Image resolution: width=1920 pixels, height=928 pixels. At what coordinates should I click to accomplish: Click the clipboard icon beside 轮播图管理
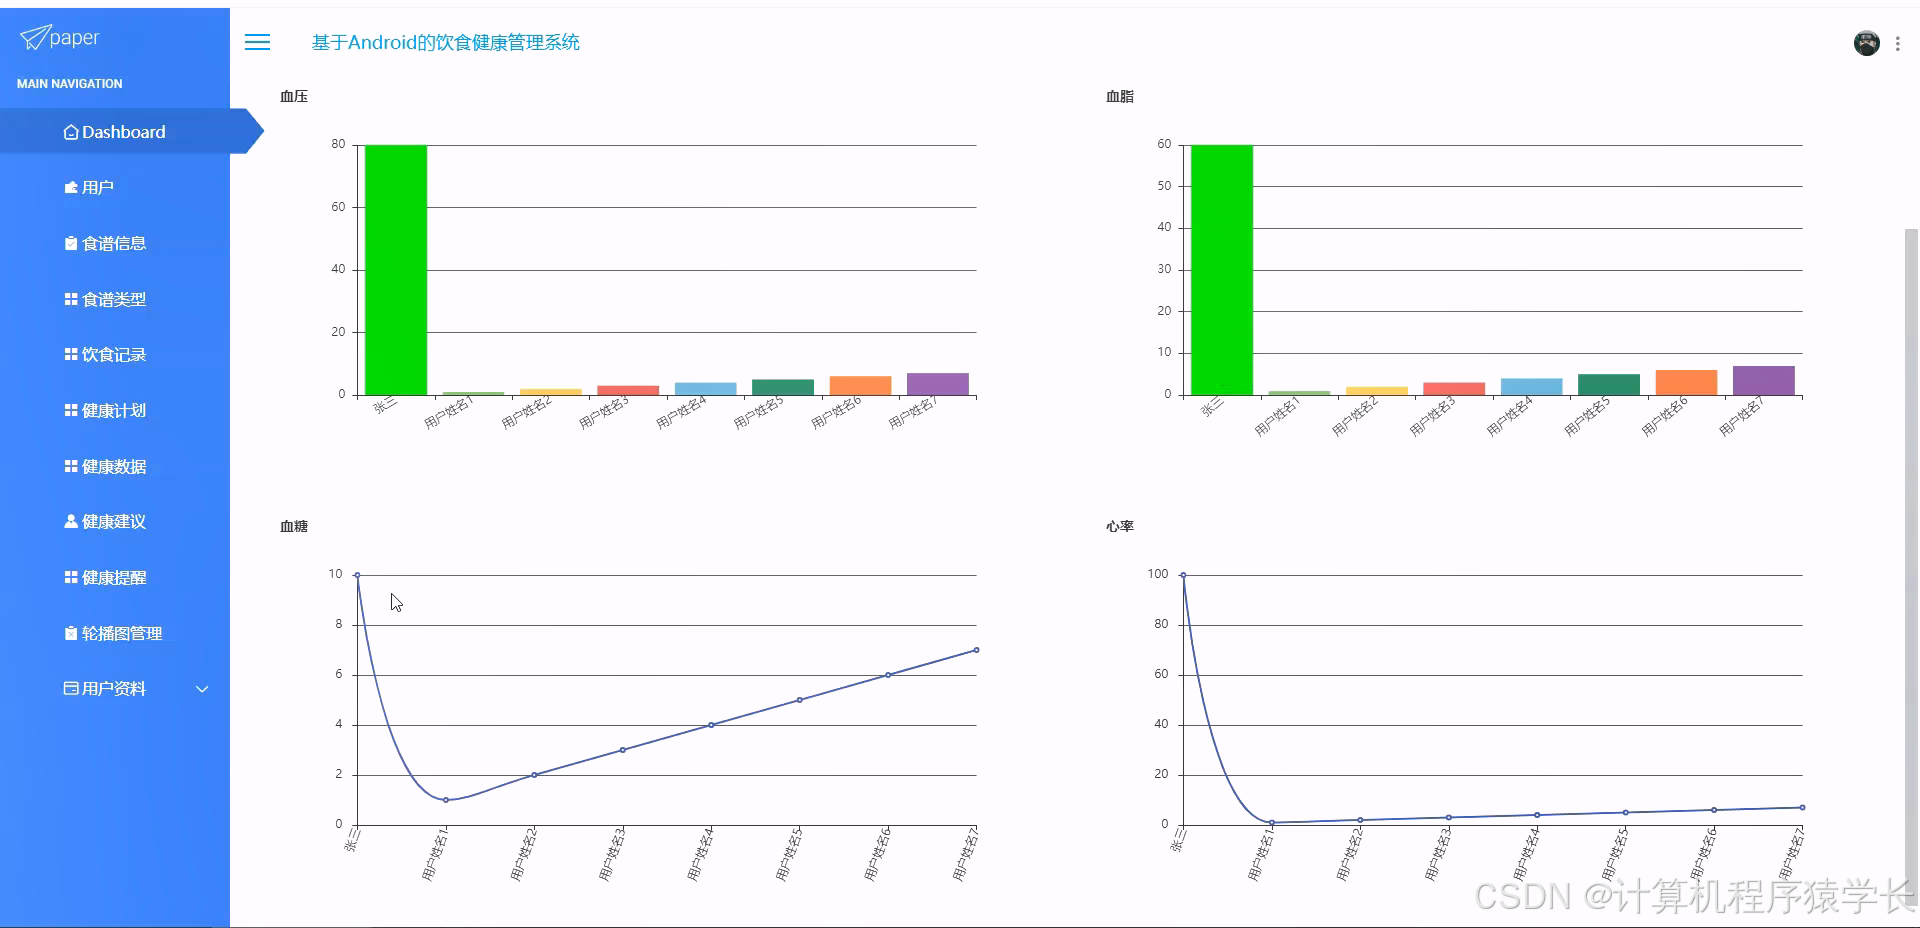(x=71, y=633)
